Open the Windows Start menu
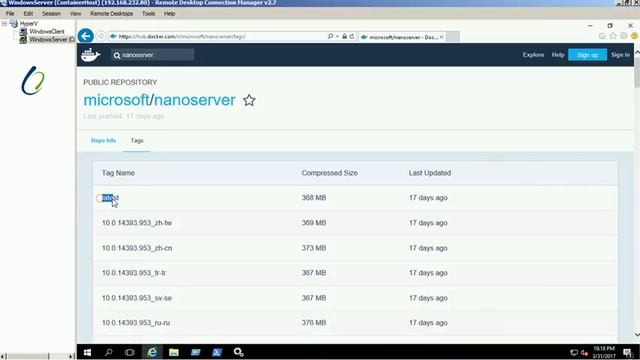 (87, 352)
